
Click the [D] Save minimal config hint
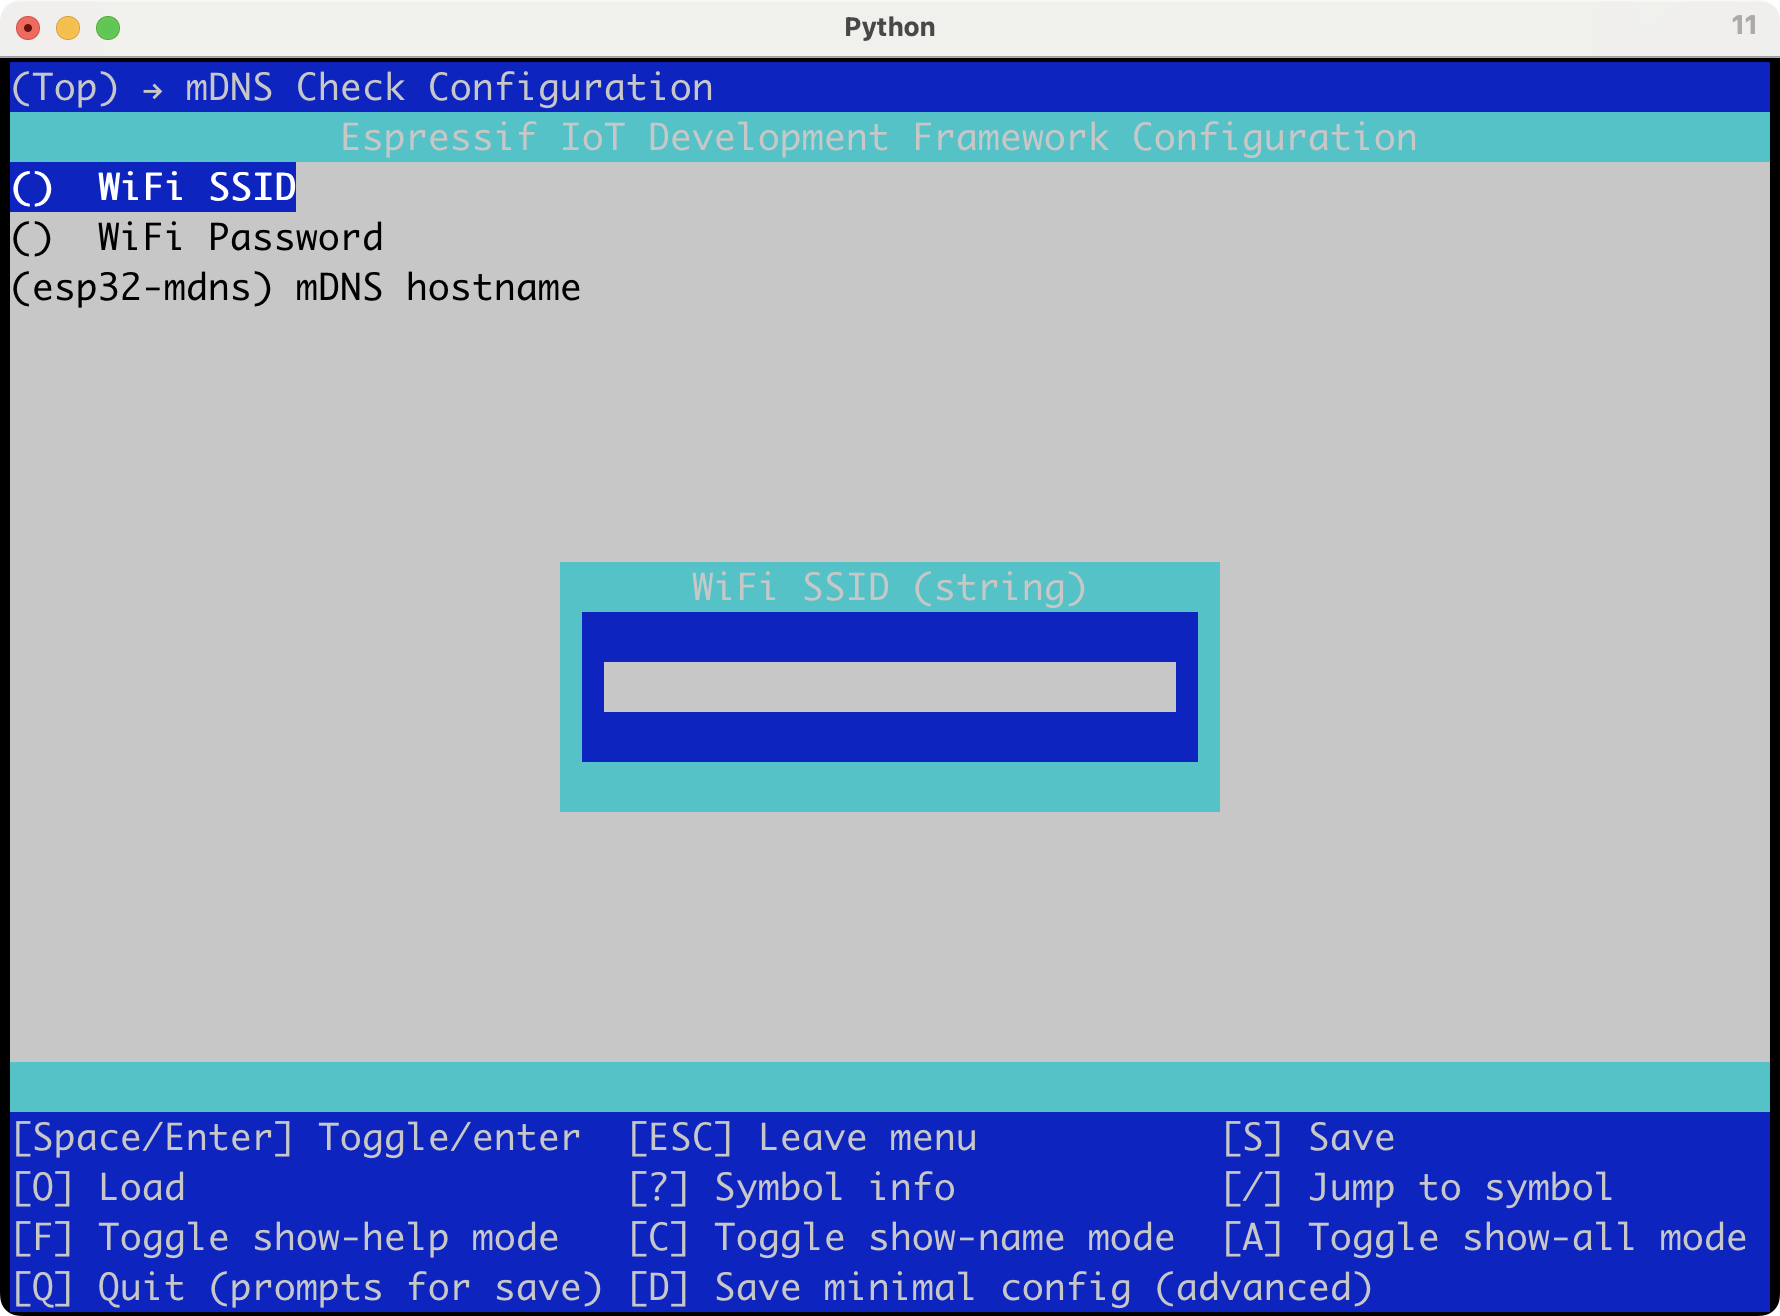pyautogui.click(x=1000, y=1287)
